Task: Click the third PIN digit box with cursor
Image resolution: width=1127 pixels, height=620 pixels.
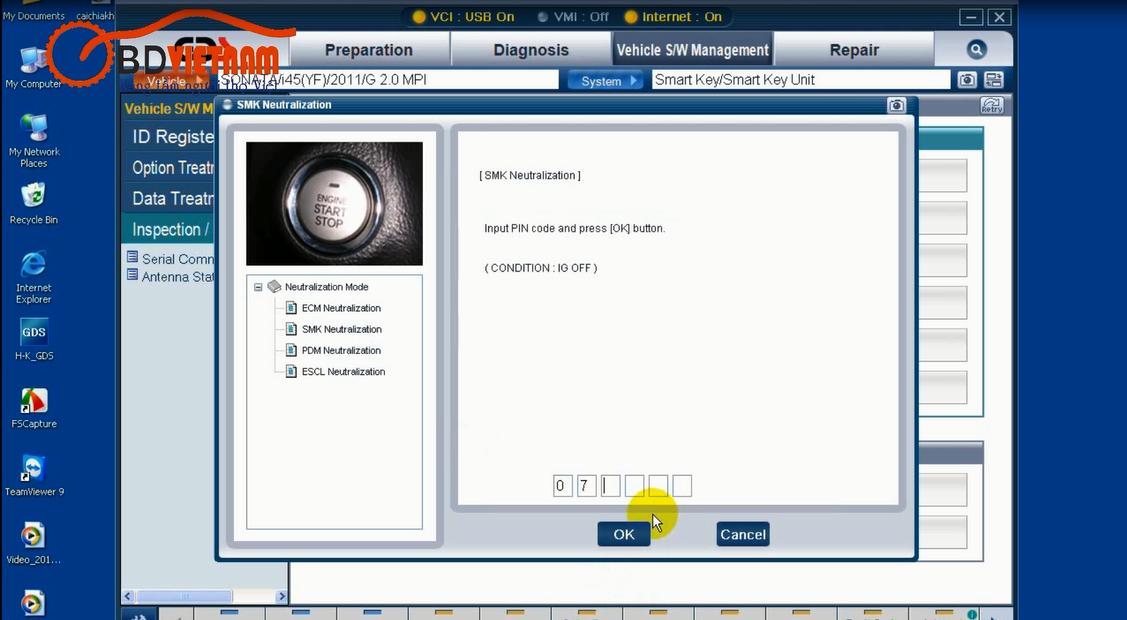Action: point(610,486)
